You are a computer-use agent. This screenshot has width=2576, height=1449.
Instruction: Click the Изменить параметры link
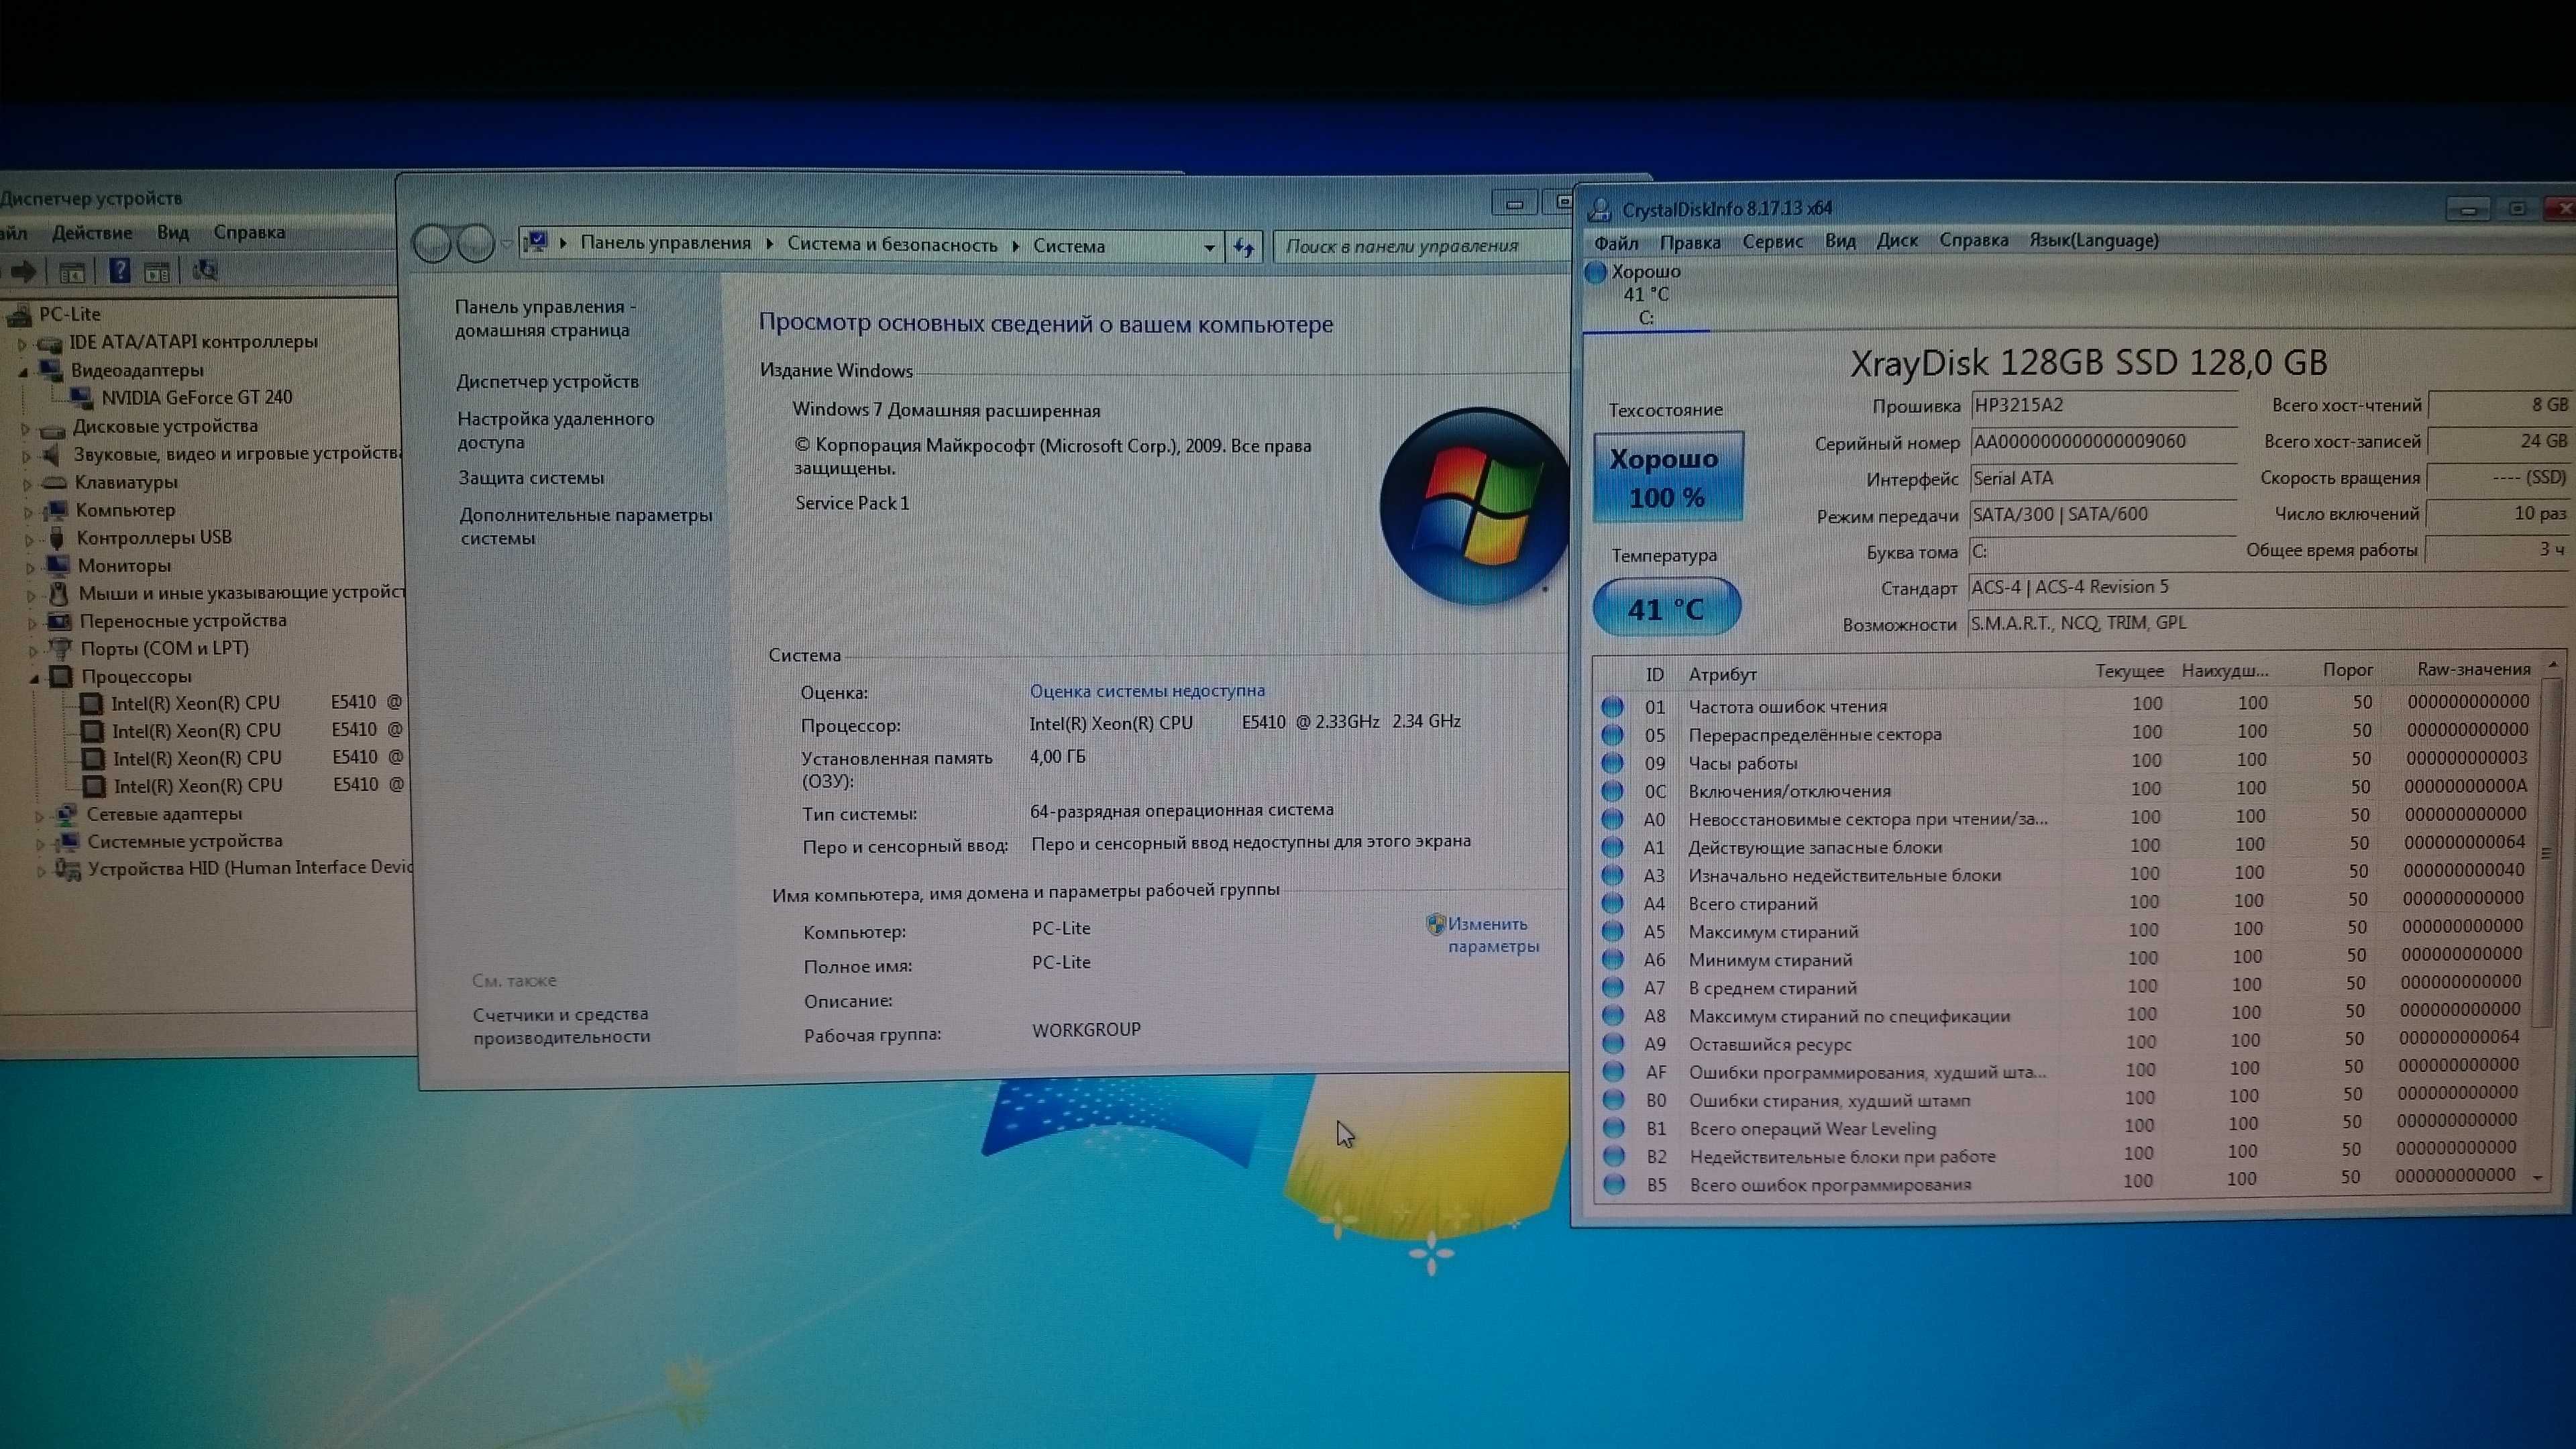pos(1493,935)
